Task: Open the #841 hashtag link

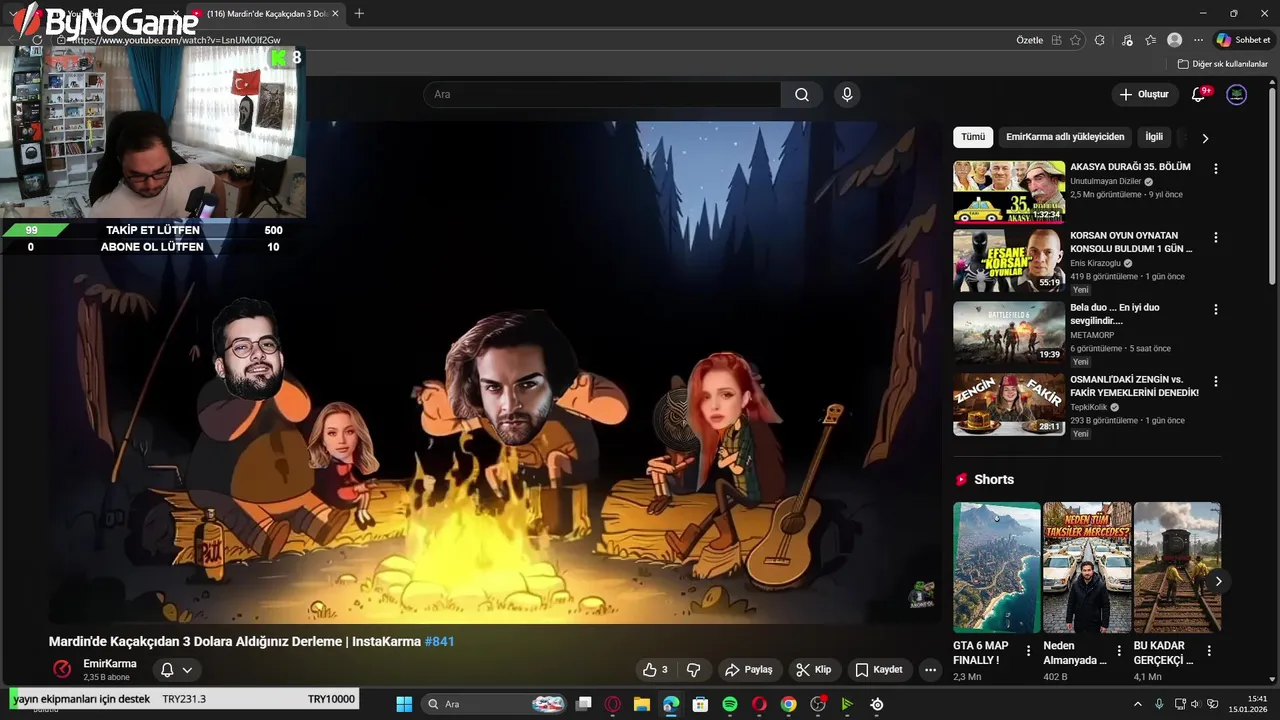Action: pos(439,641)
